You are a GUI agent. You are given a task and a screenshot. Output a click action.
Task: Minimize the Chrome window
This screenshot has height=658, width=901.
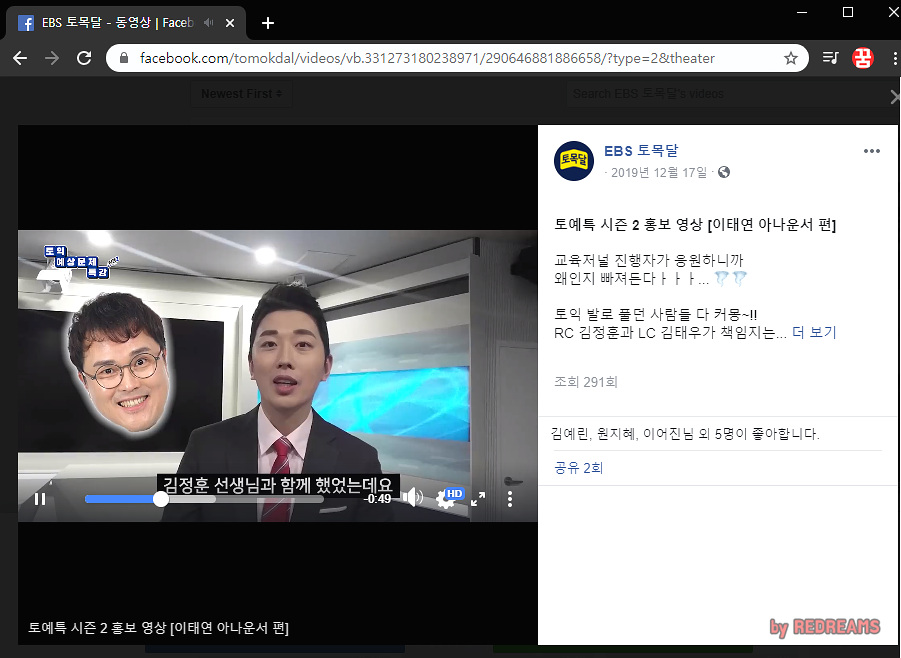point(803,11)
